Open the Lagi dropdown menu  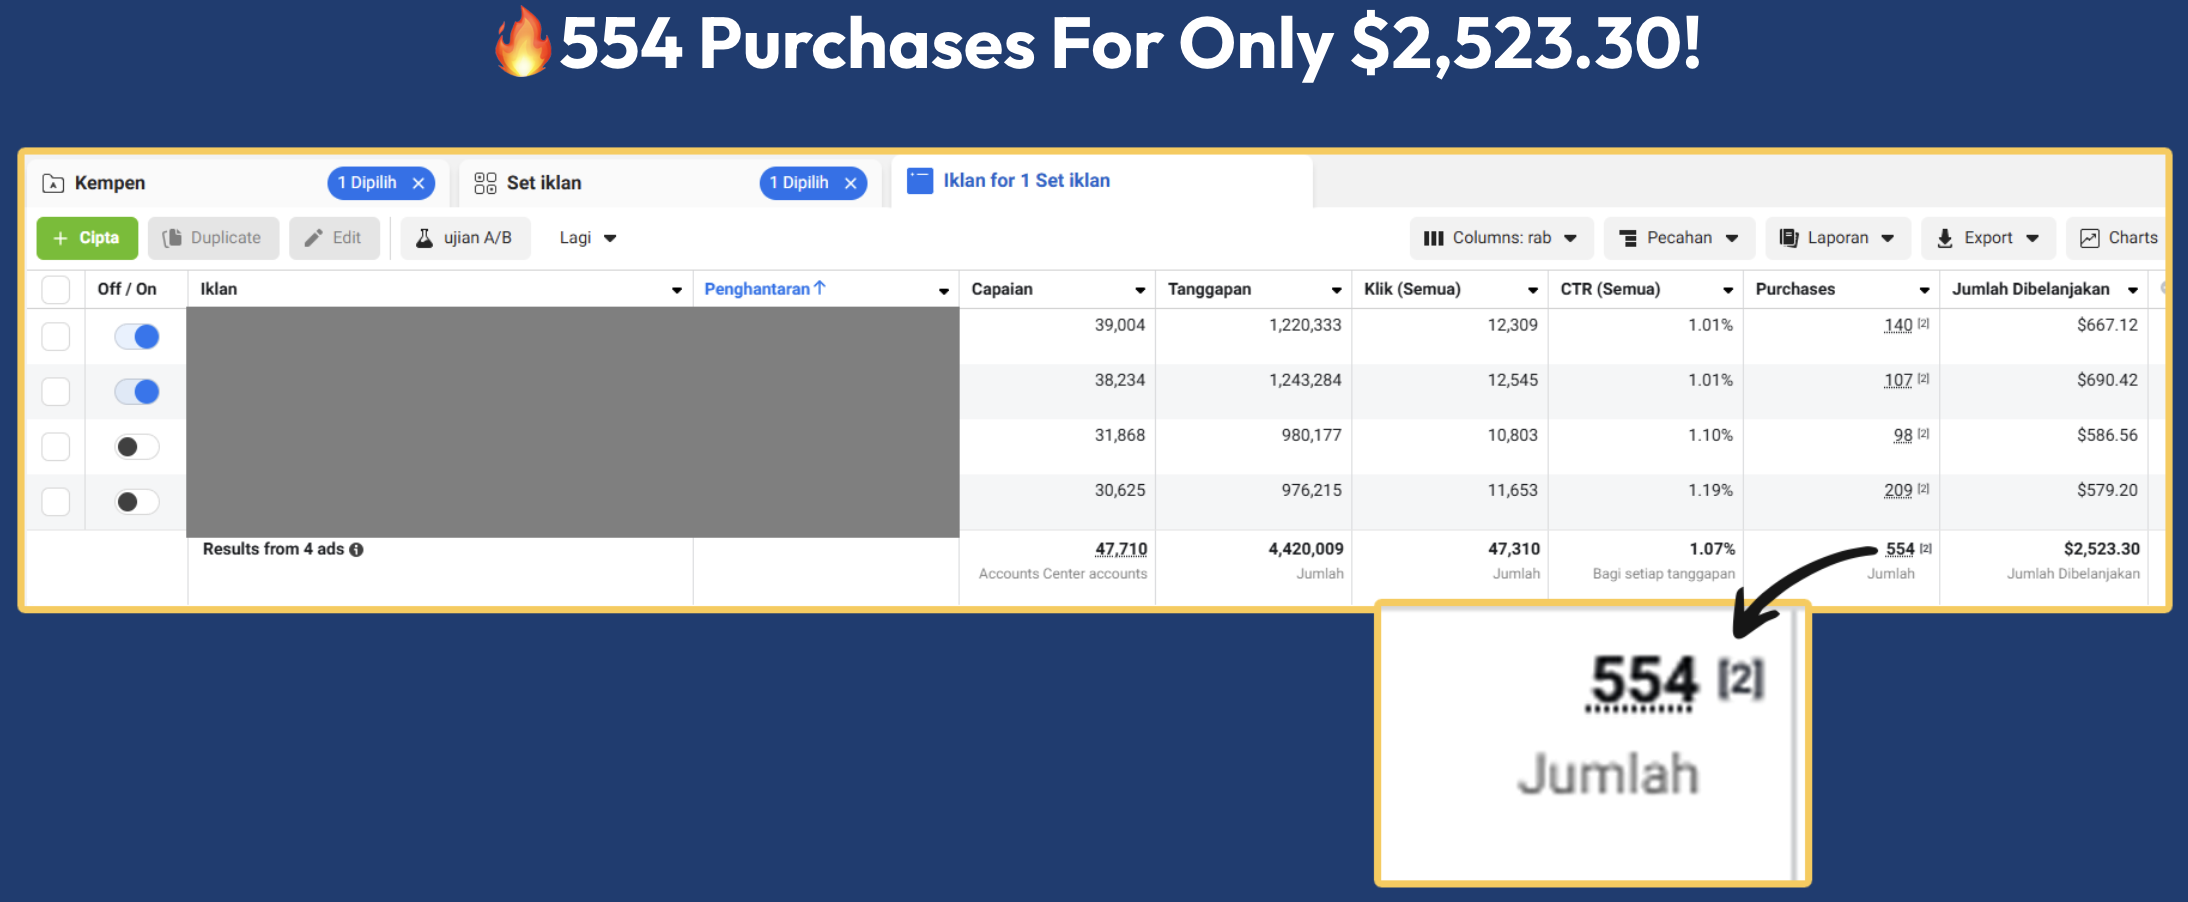588,238
